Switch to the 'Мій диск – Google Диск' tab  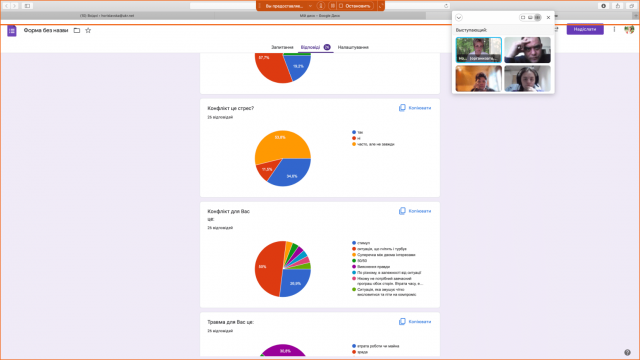[x=320, y=16]
